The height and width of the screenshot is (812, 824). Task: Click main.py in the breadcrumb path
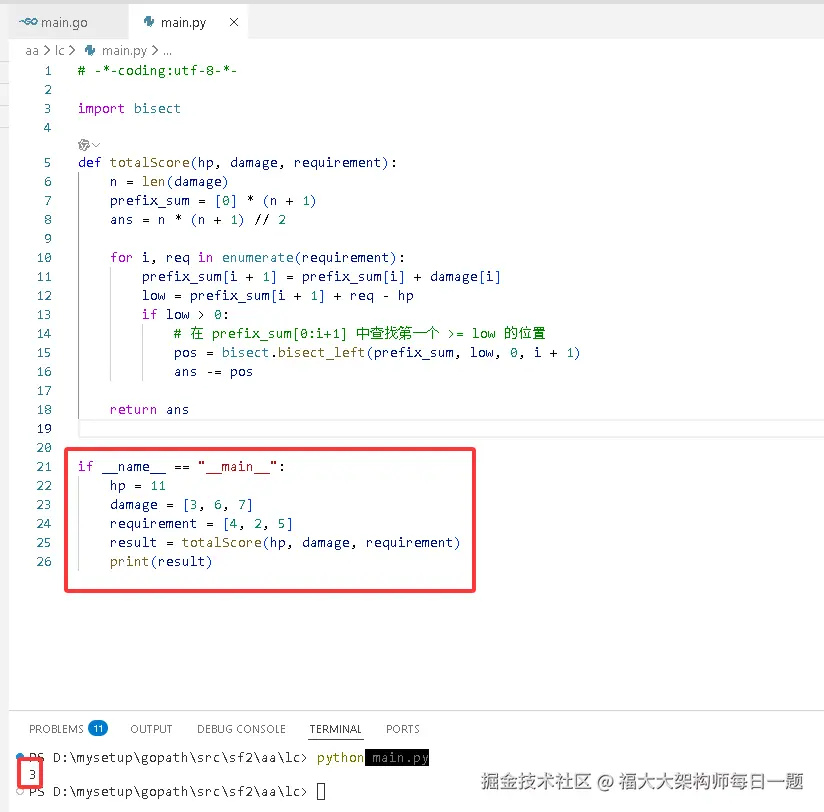tap(124, 50)
